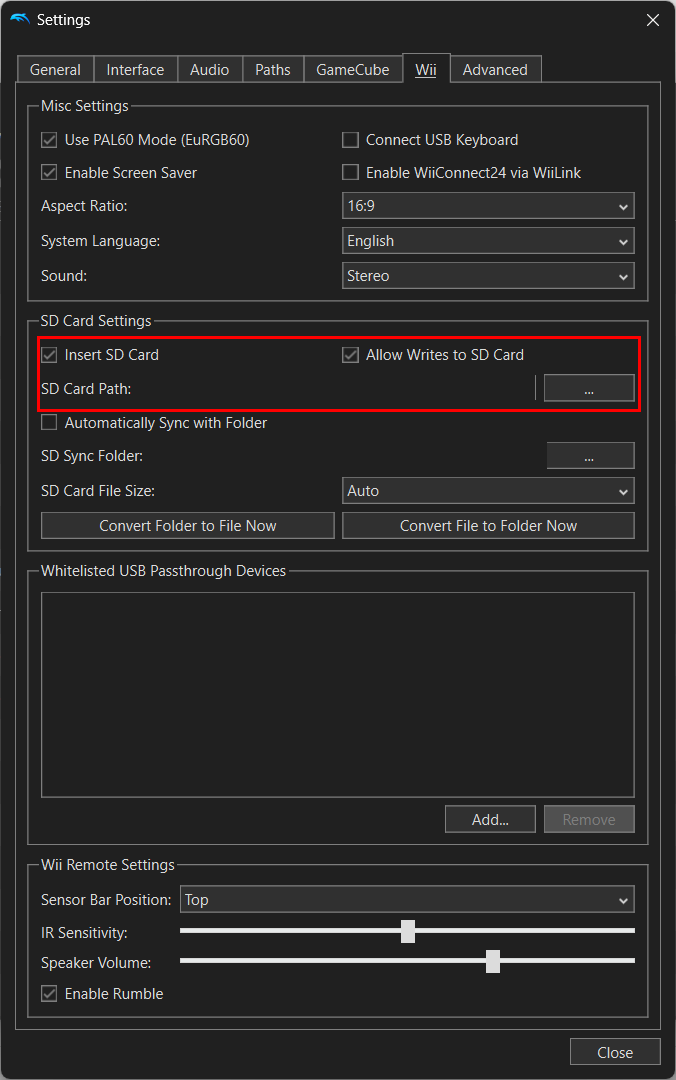676x1080 pixels.
Task: Expand the System Language dropdown
Action: click(488, 241)
